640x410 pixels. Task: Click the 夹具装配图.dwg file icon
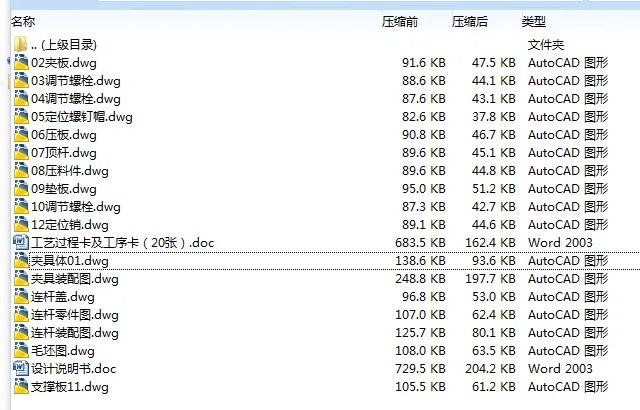[21, 278]
